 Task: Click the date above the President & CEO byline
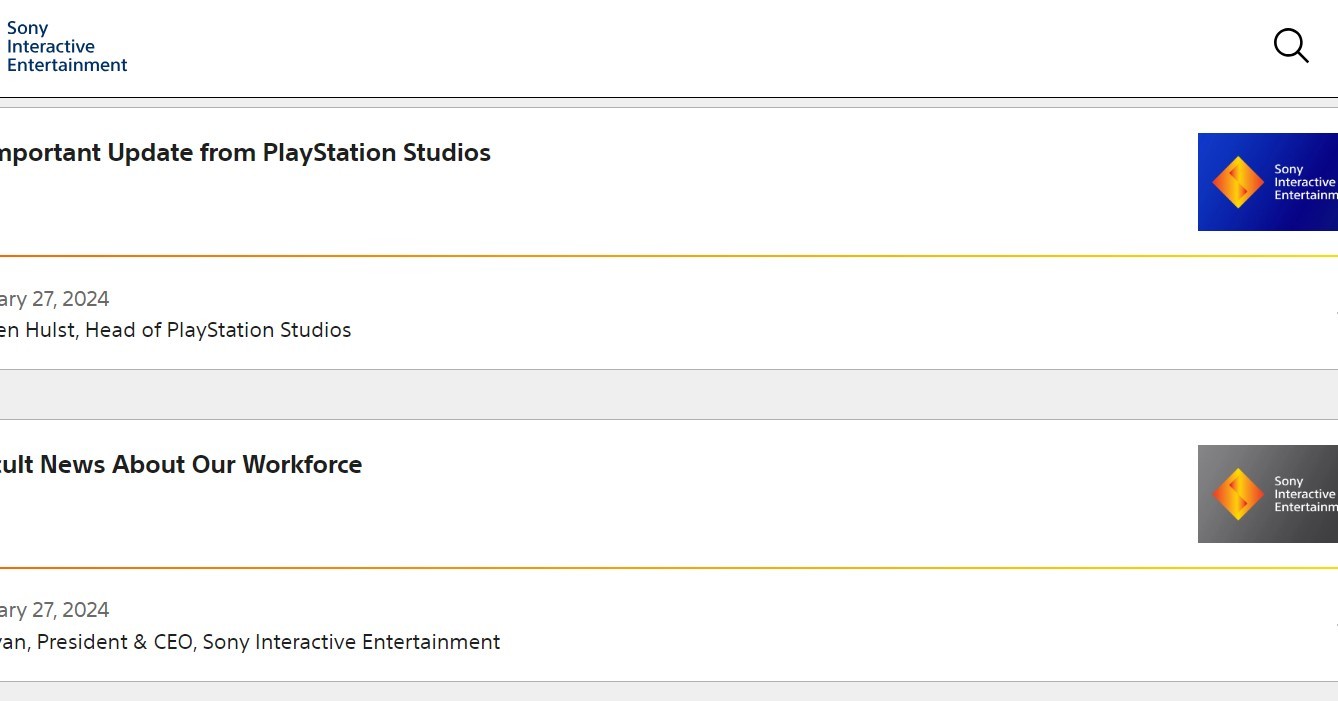54,610
